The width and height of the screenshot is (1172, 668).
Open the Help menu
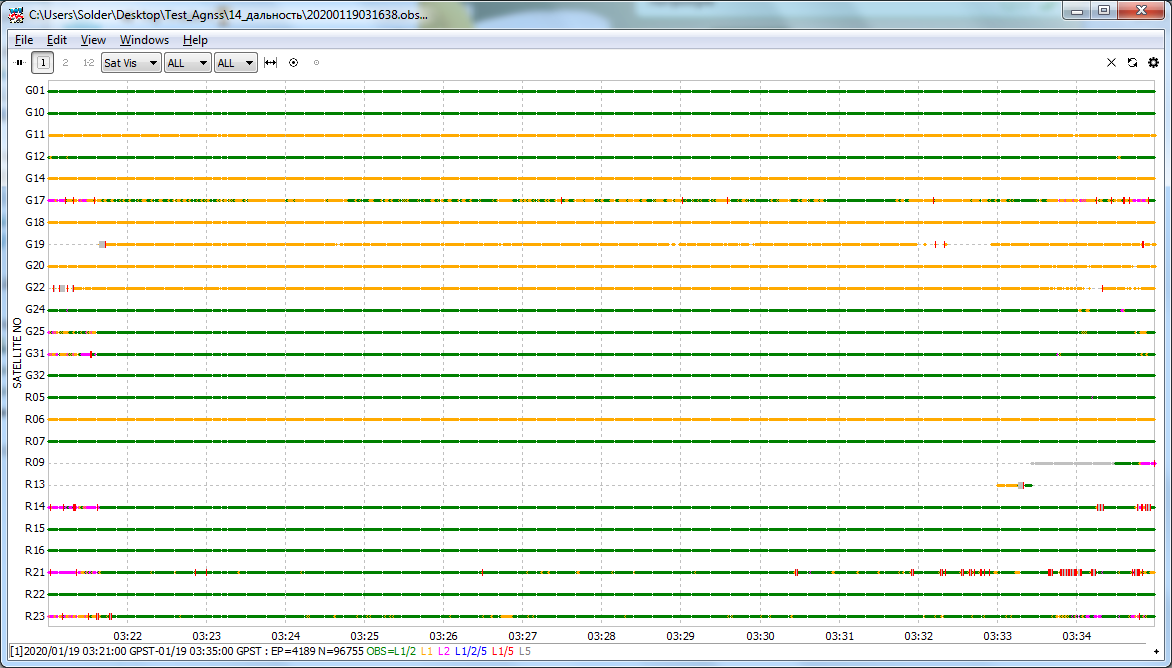195,40
